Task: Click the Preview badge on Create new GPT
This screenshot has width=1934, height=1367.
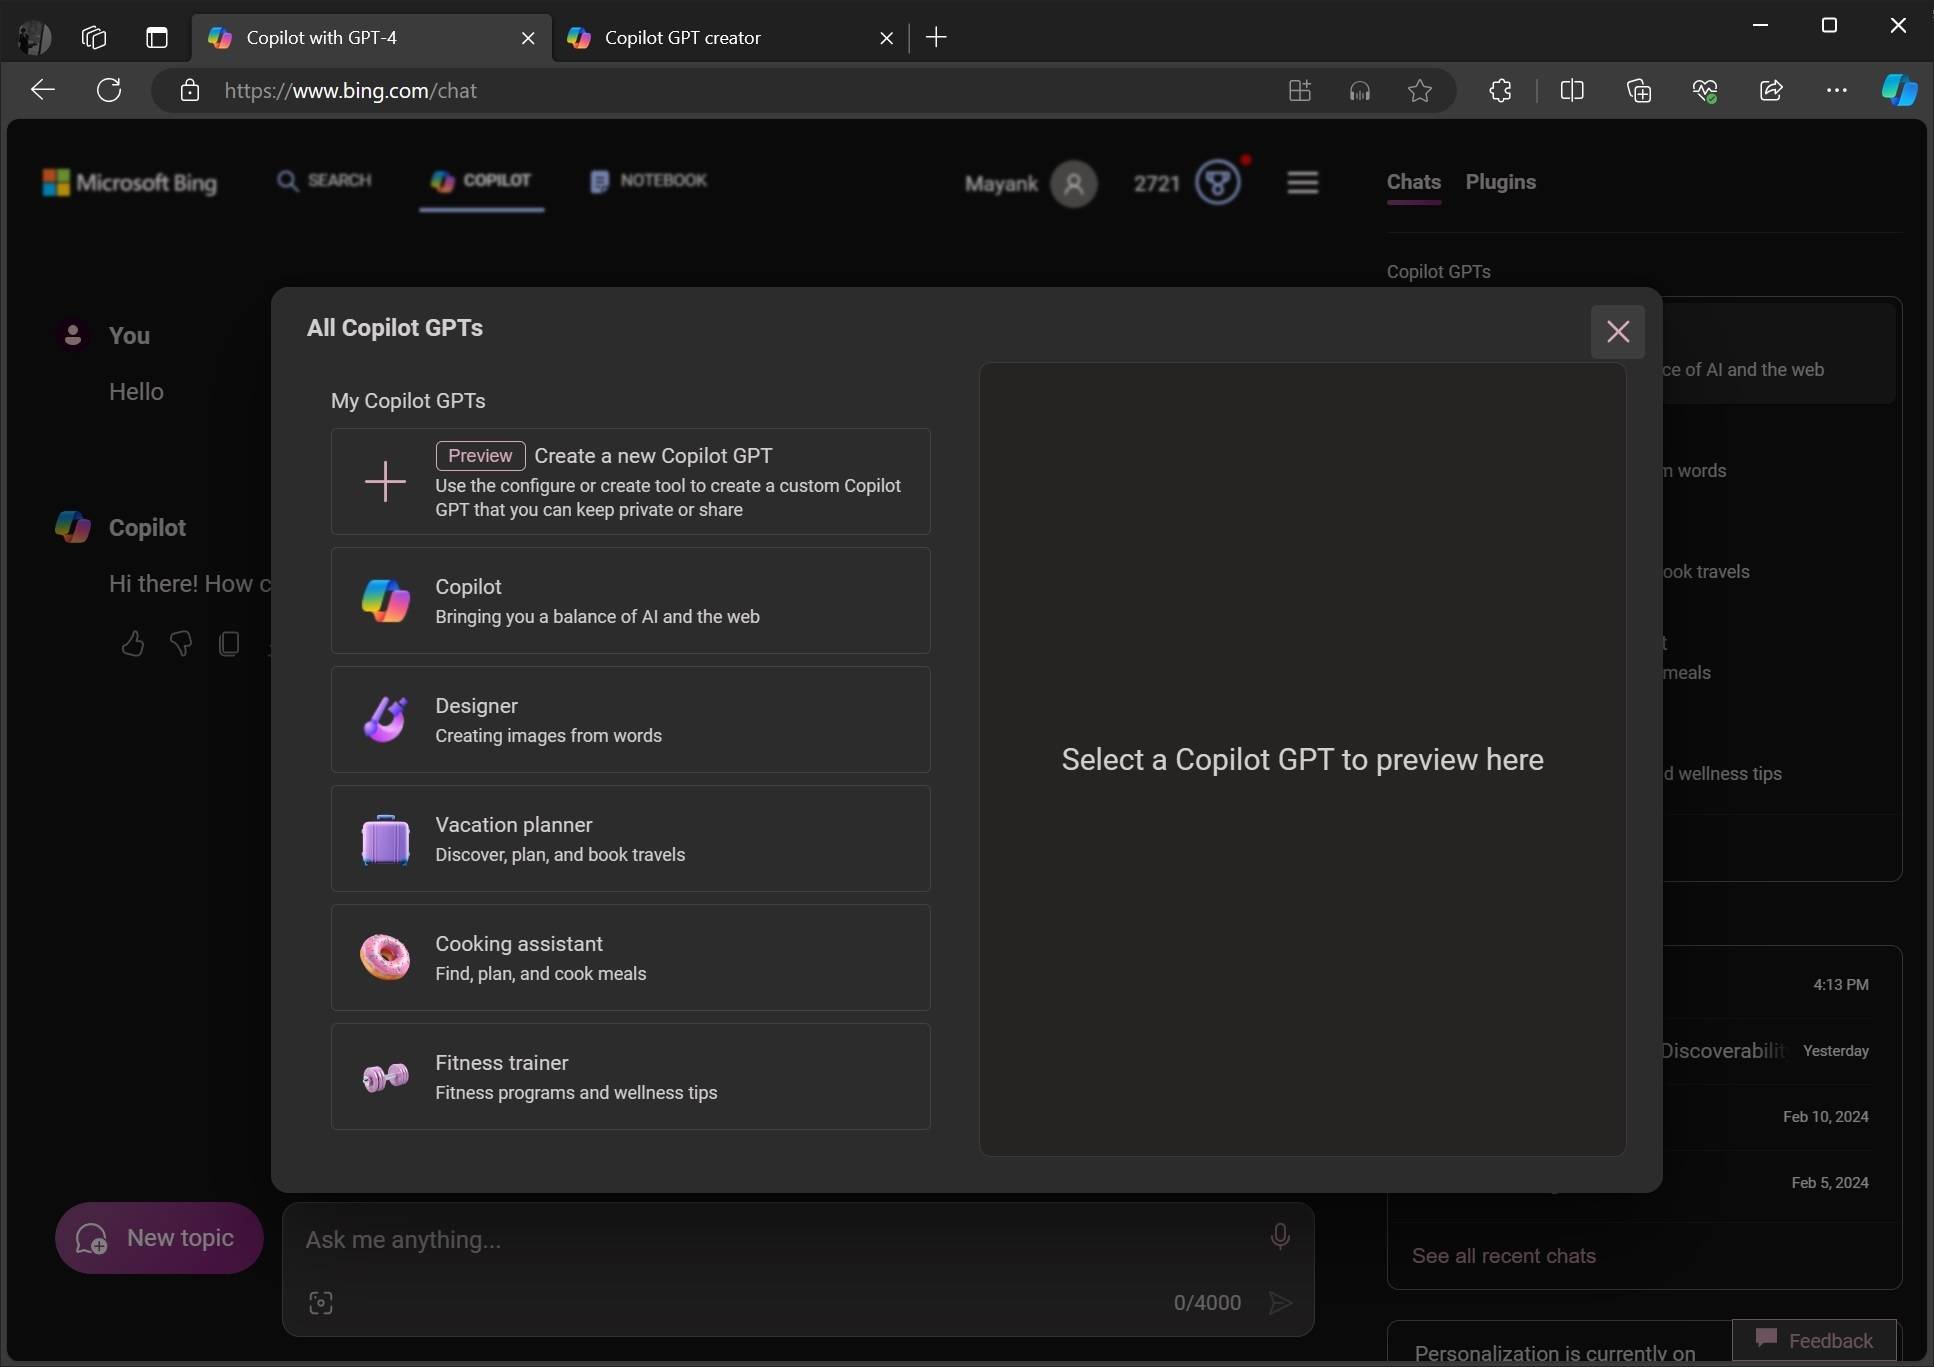Action: 480,456
